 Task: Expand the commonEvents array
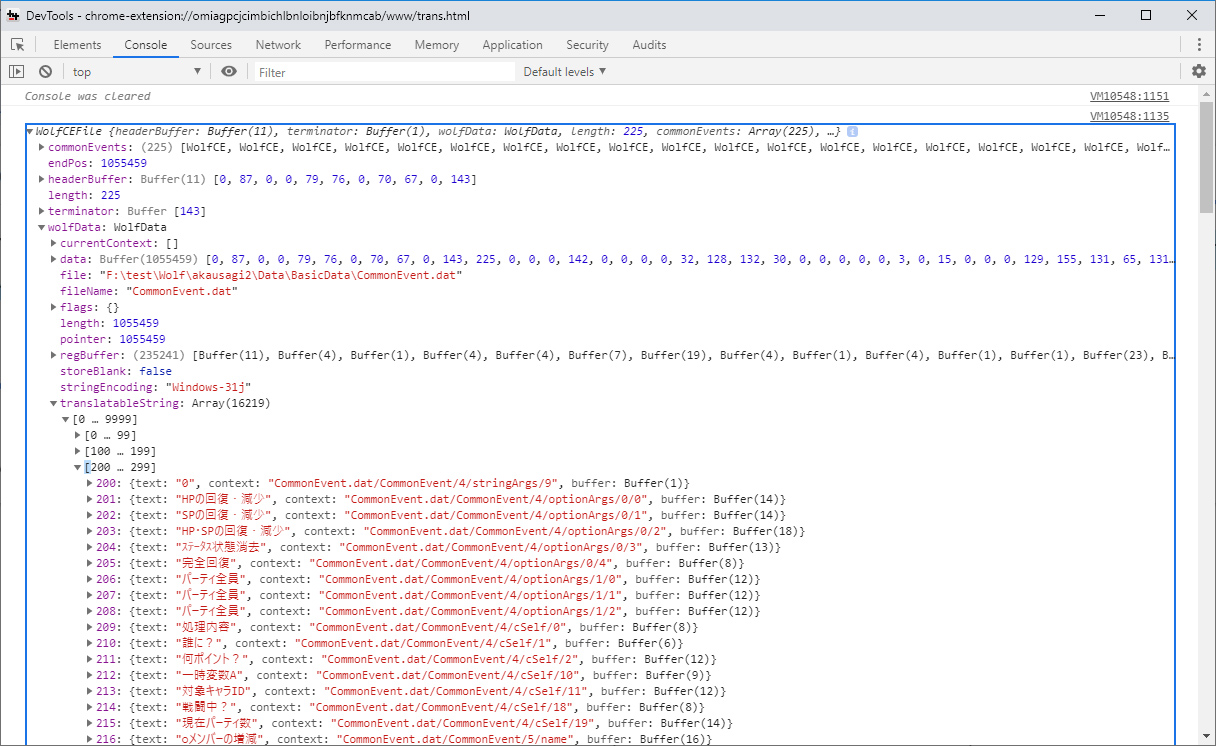(x=41, y=148)
